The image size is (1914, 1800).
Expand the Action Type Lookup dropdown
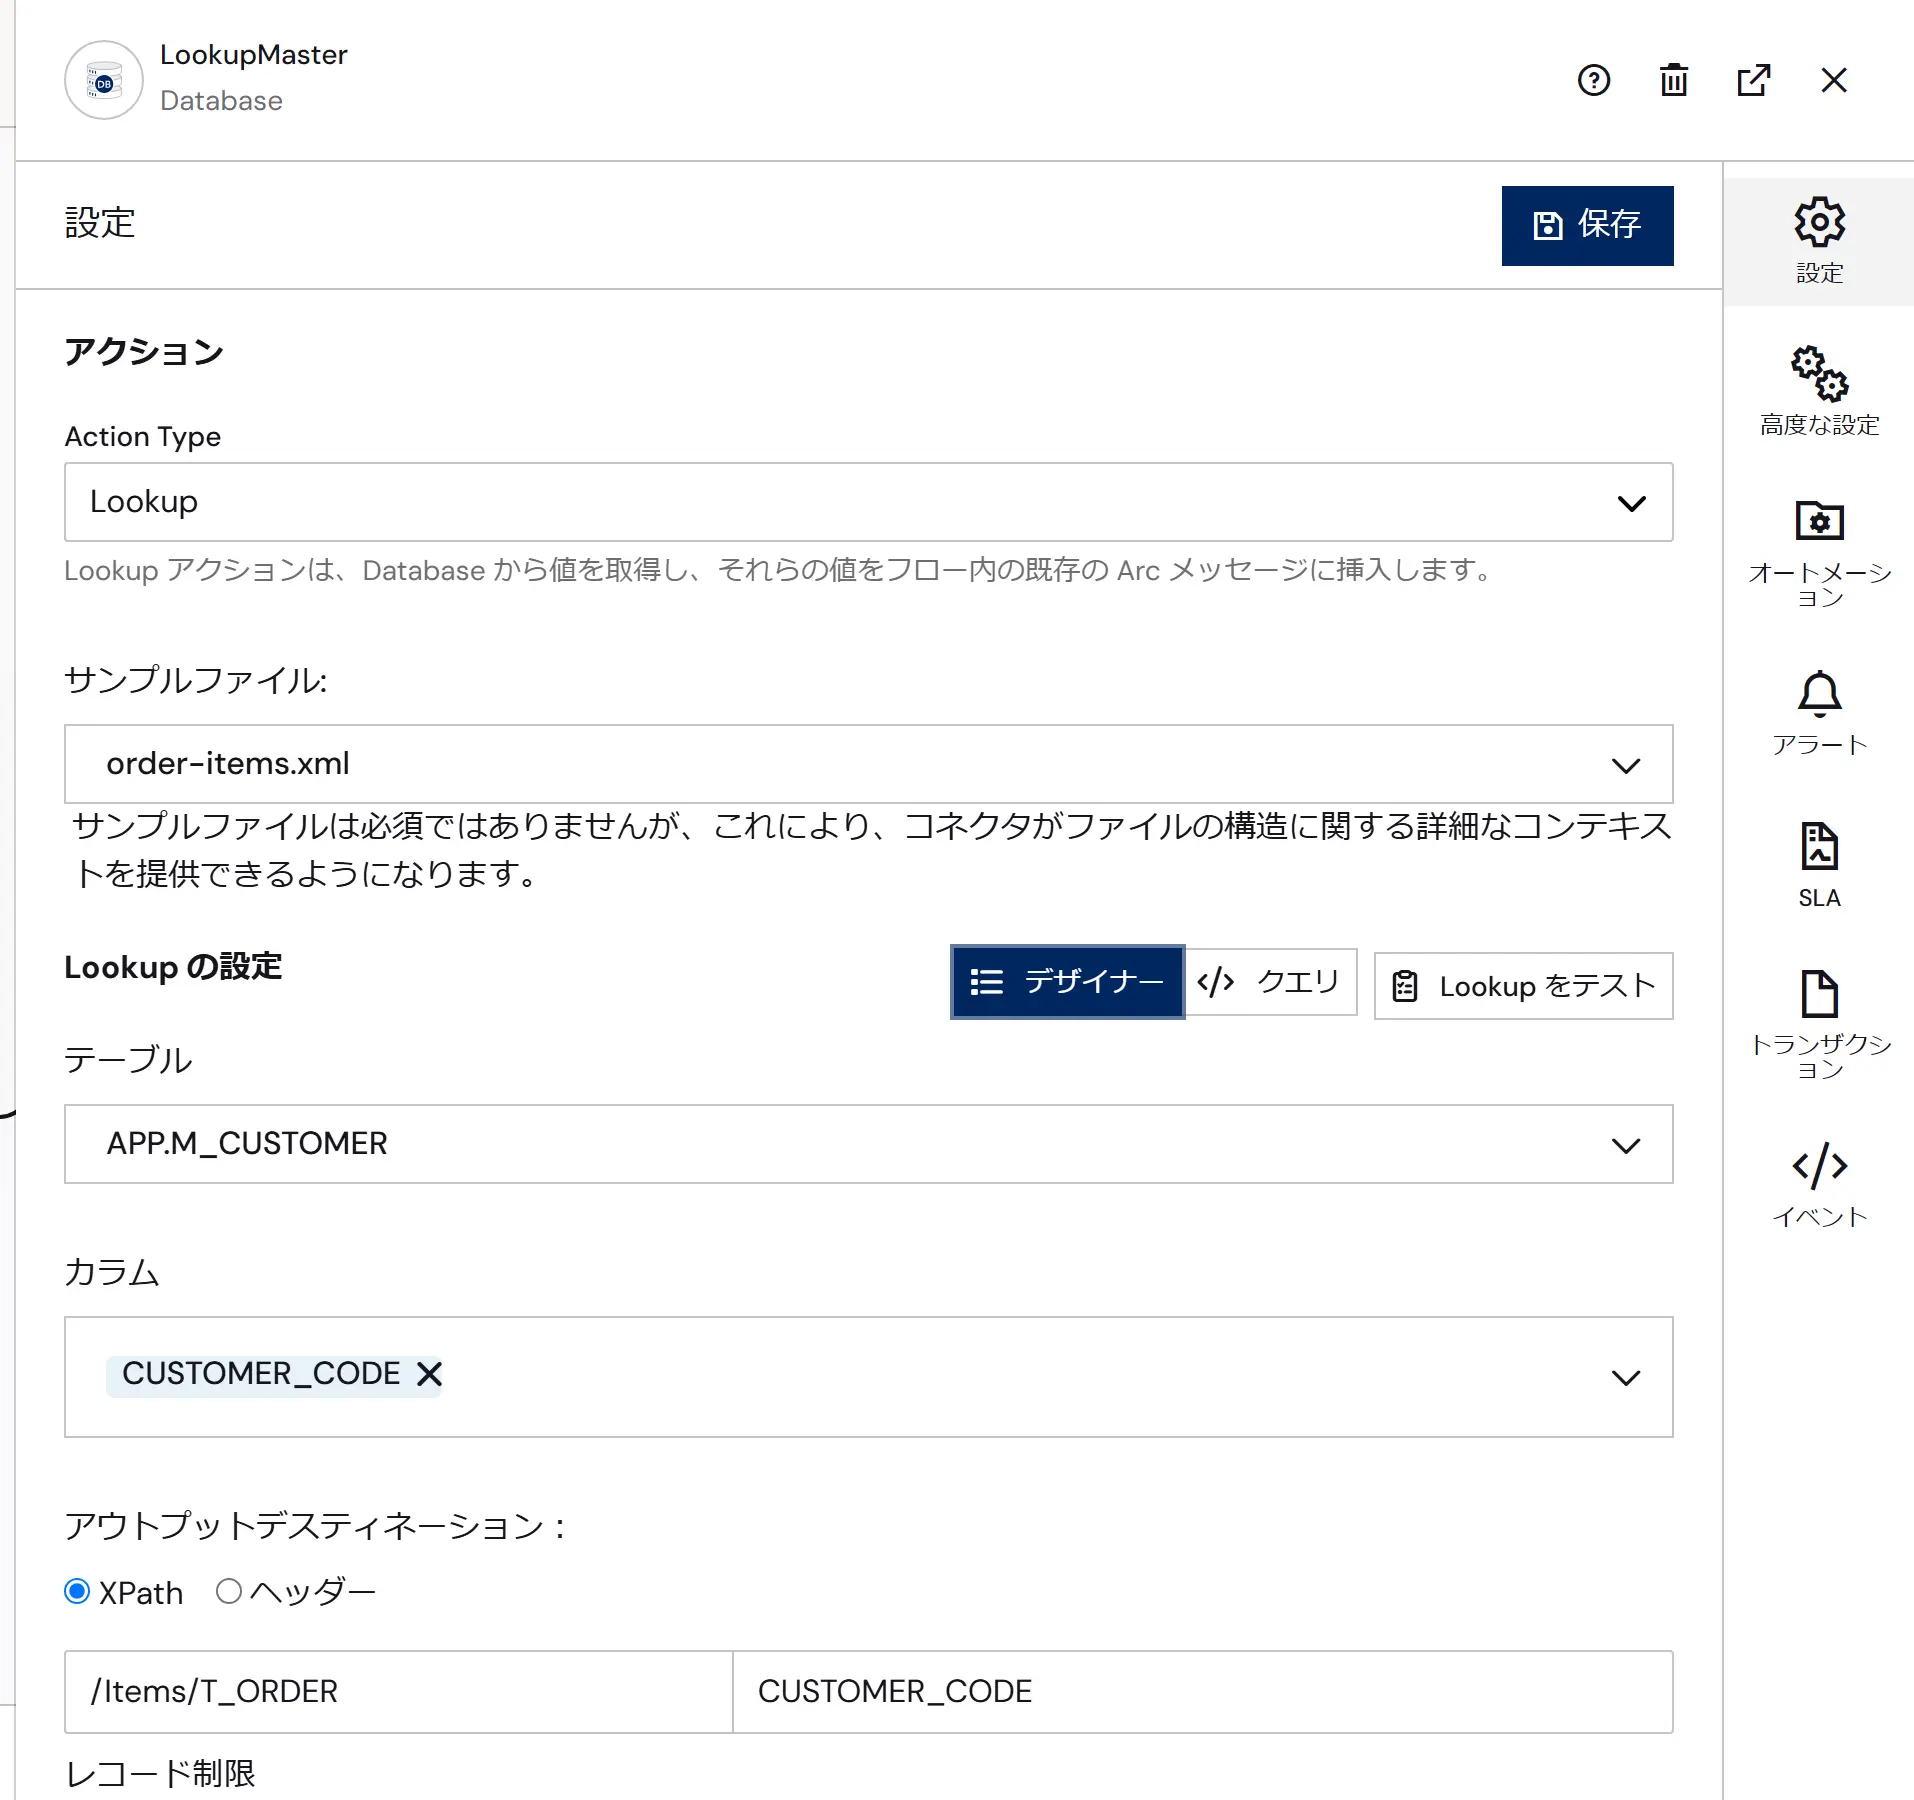tap(868, 502)
